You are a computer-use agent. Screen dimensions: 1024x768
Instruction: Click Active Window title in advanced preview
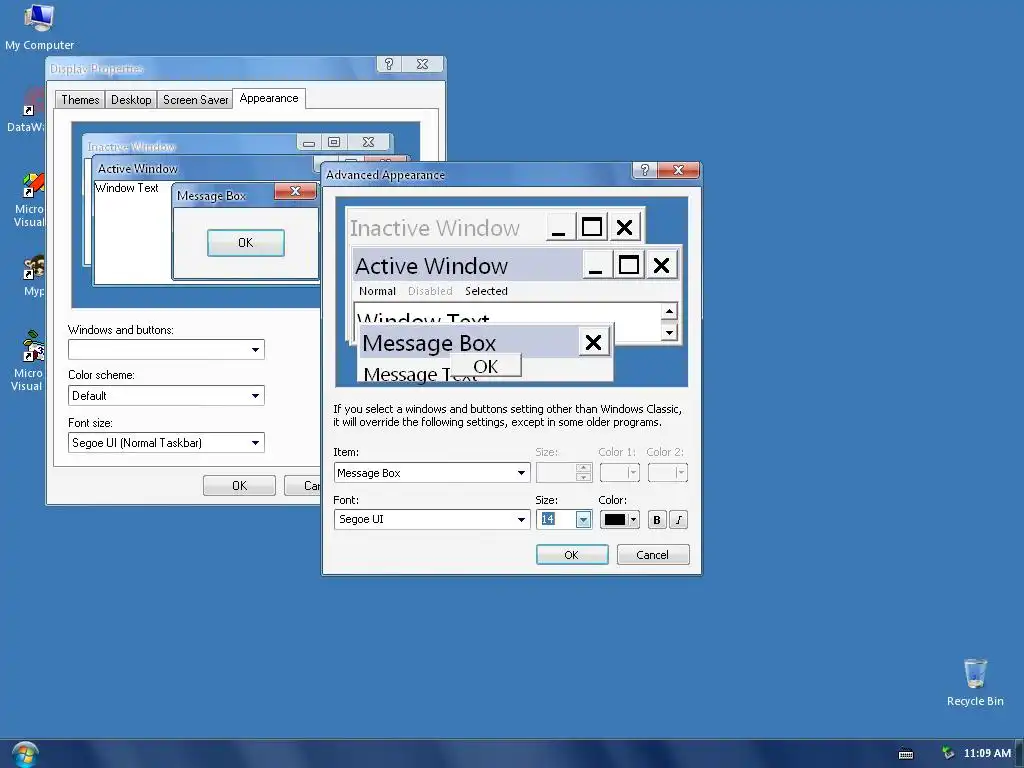[431, 266]
